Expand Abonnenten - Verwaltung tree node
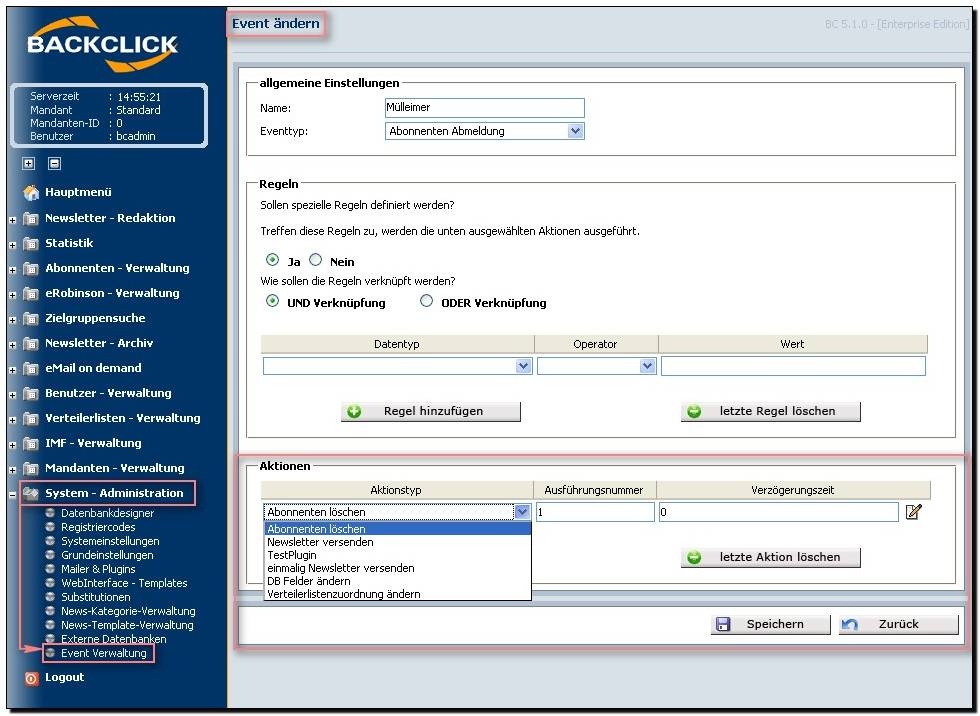The width and height of the screenshot is (980, 716). [x=12, y=270]
